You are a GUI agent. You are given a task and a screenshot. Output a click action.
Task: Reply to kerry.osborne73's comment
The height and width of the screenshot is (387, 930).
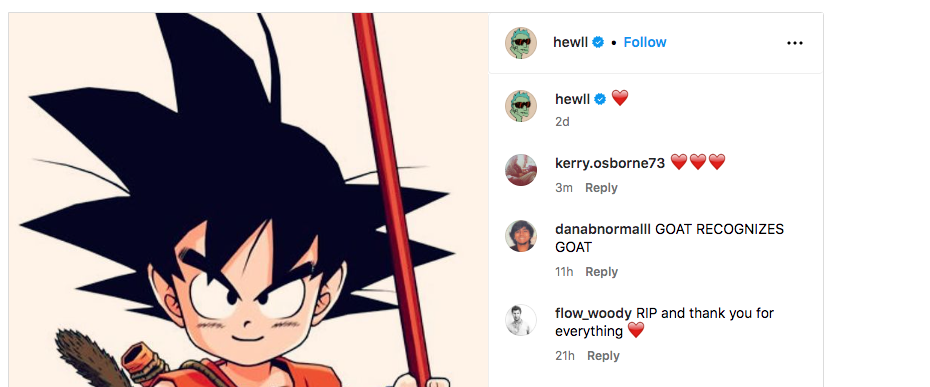(601, 188)
